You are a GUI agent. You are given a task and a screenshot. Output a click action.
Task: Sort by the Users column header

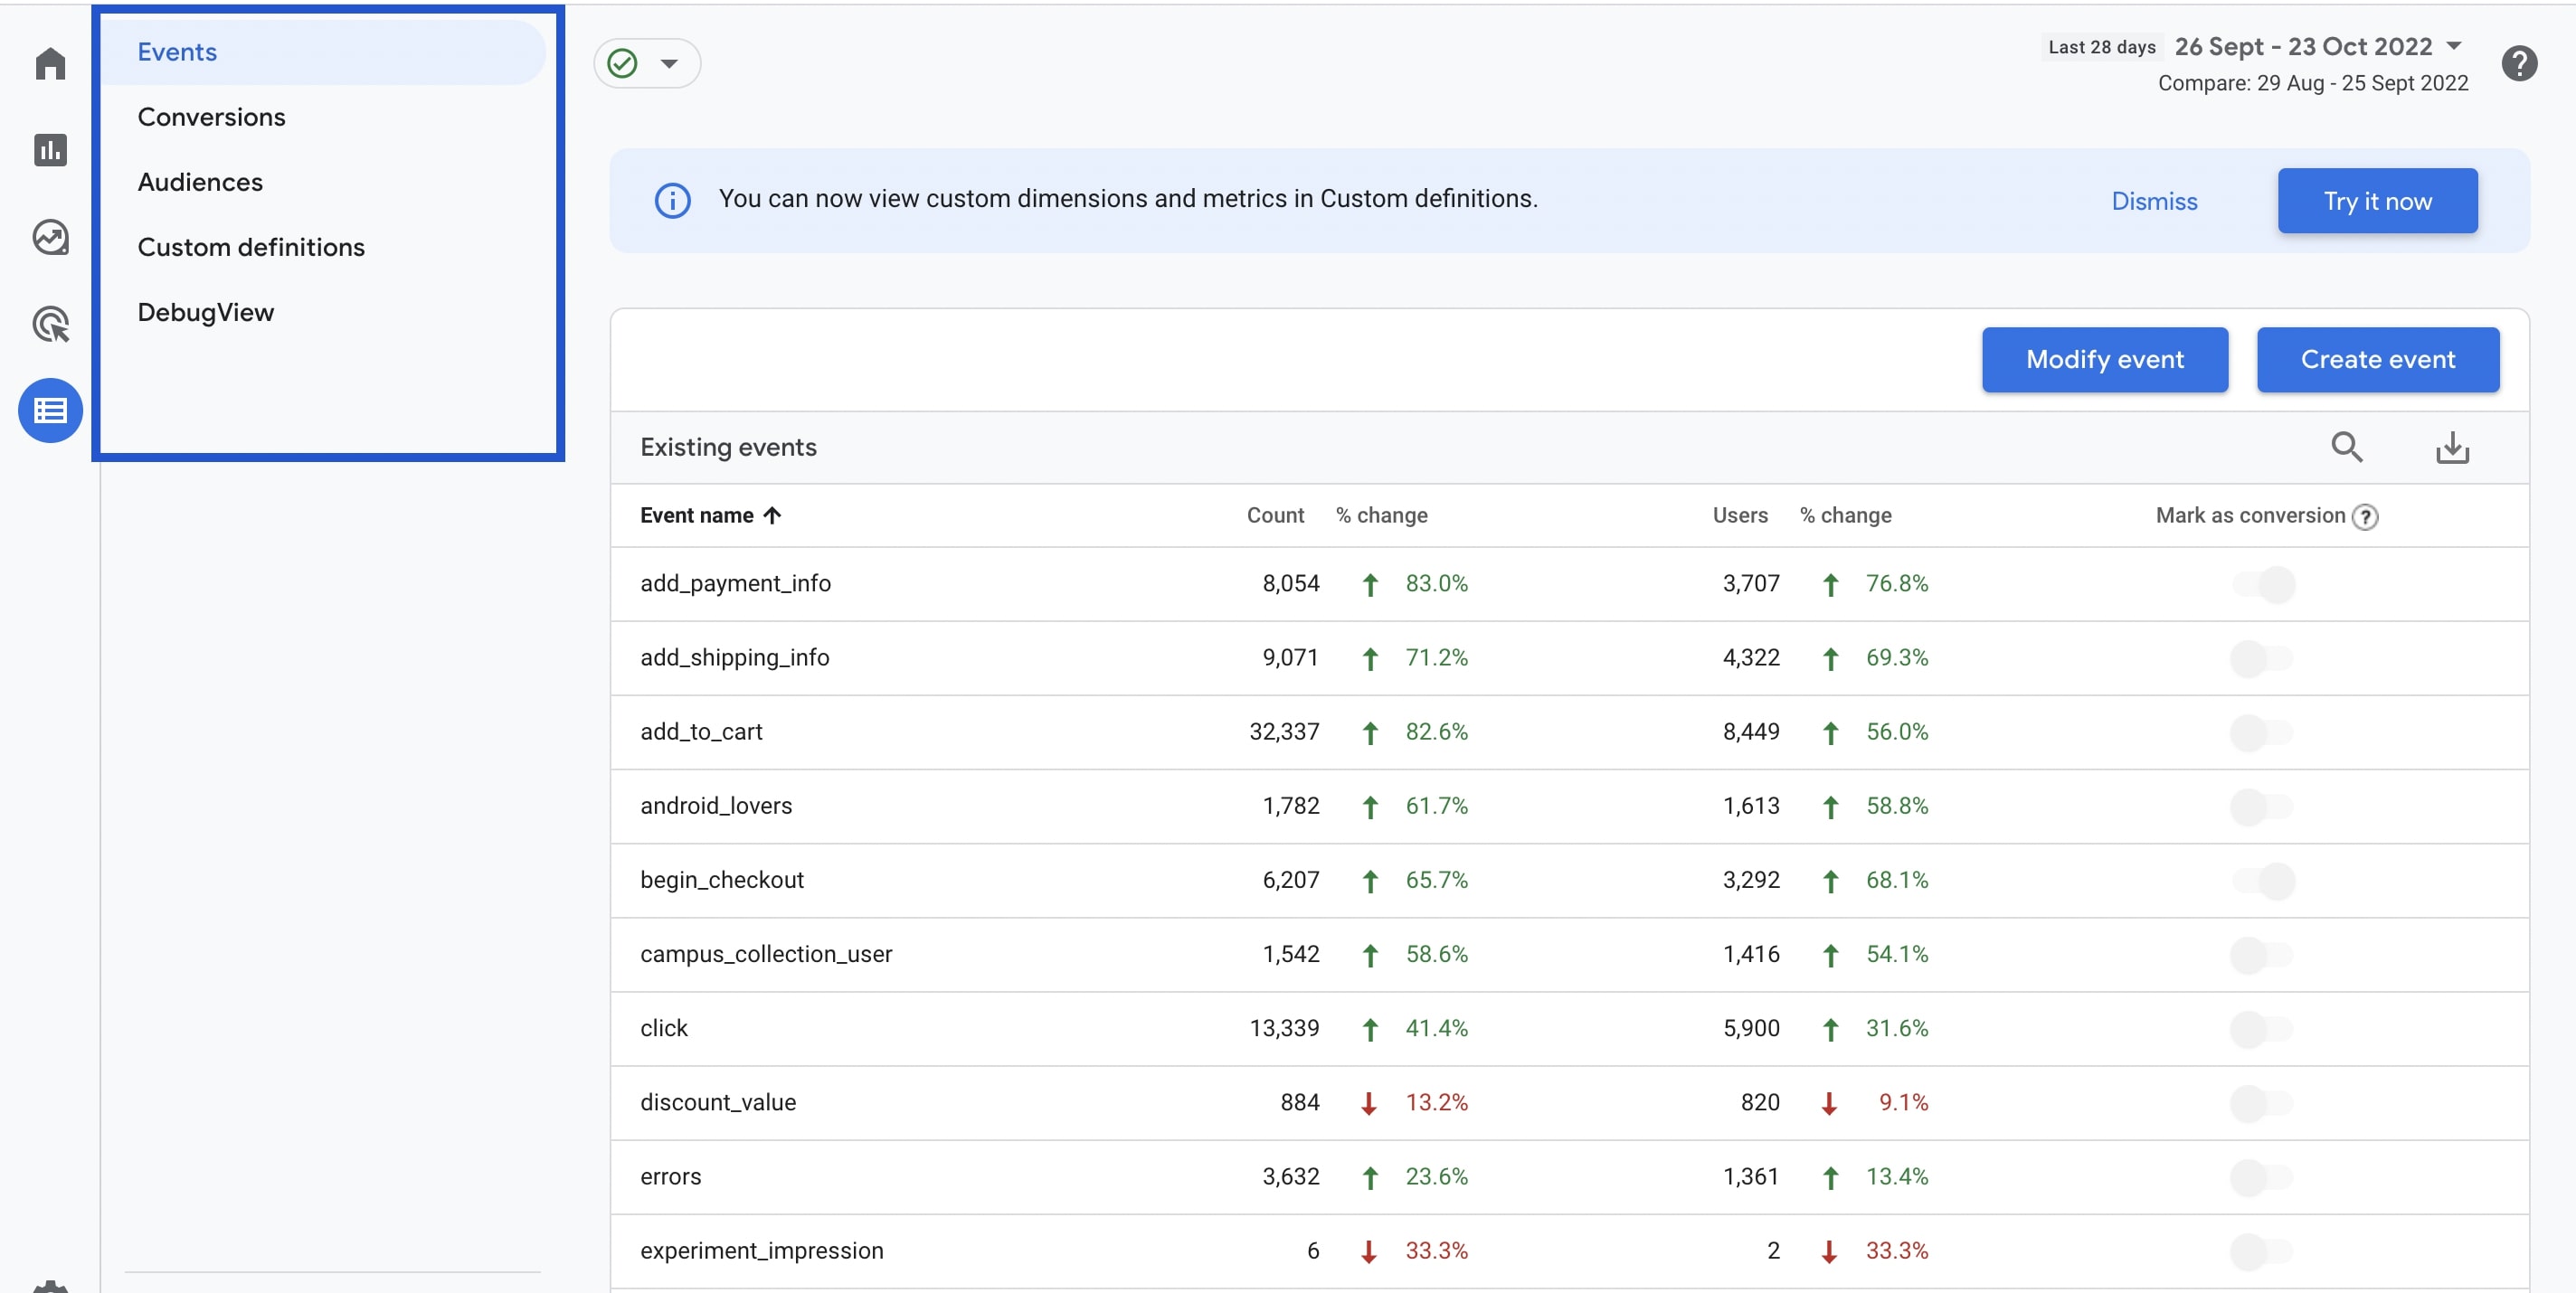point(1740,516)
